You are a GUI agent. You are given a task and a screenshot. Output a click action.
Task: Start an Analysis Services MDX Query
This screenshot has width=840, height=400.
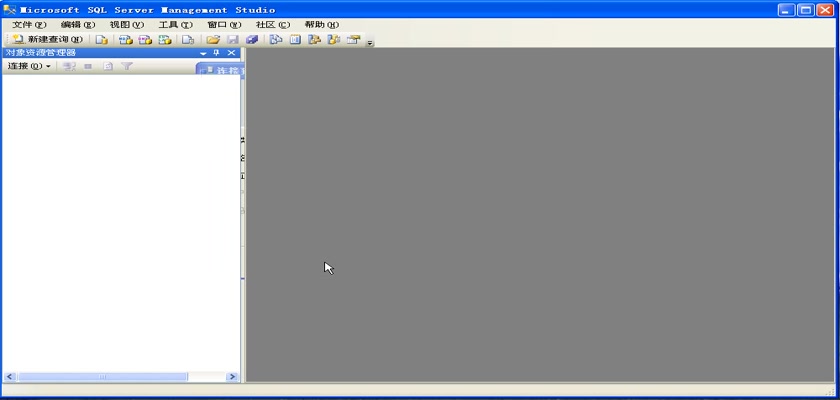pos(126,40)
